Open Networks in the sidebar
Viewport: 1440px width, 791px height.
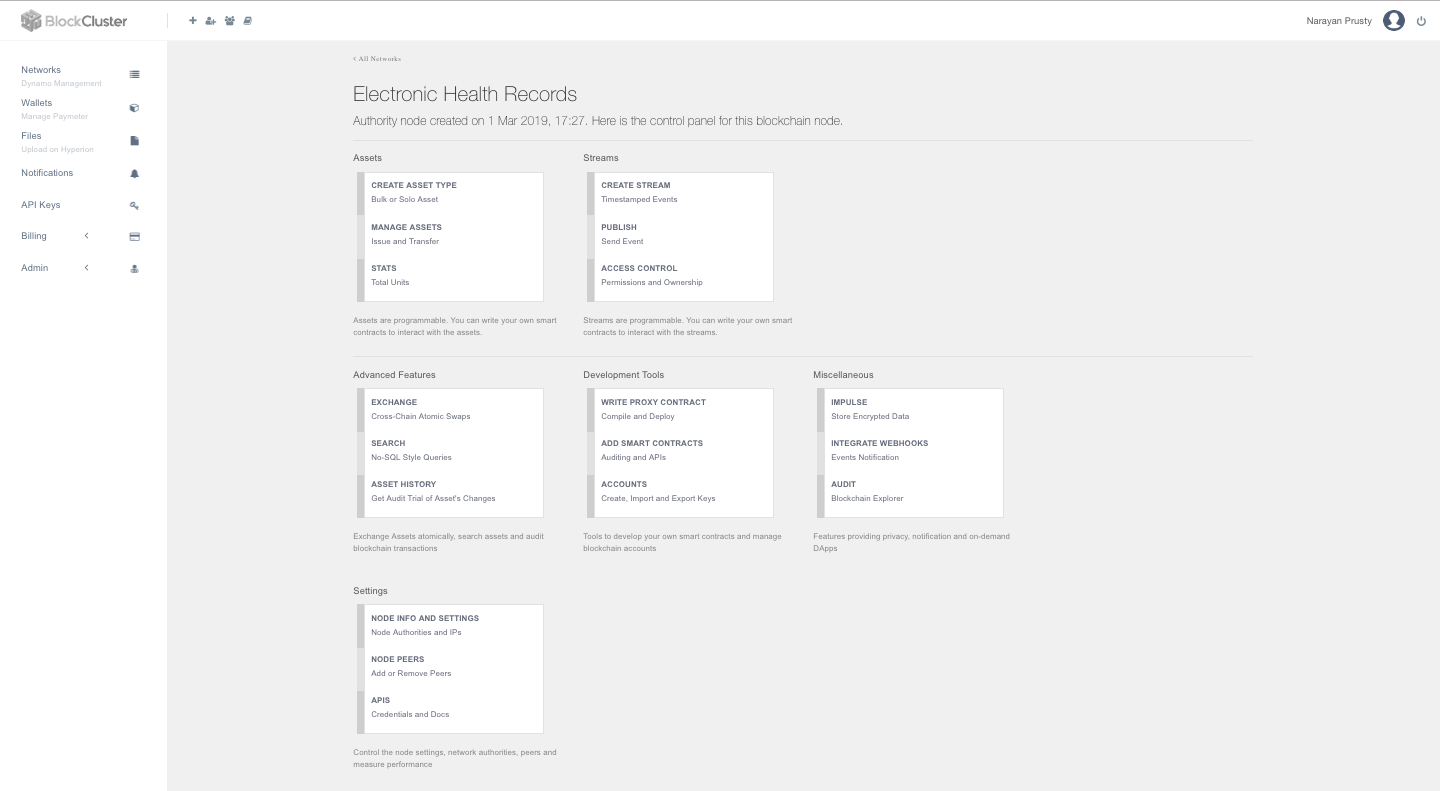pyautogui.click(x=41, y=70)
